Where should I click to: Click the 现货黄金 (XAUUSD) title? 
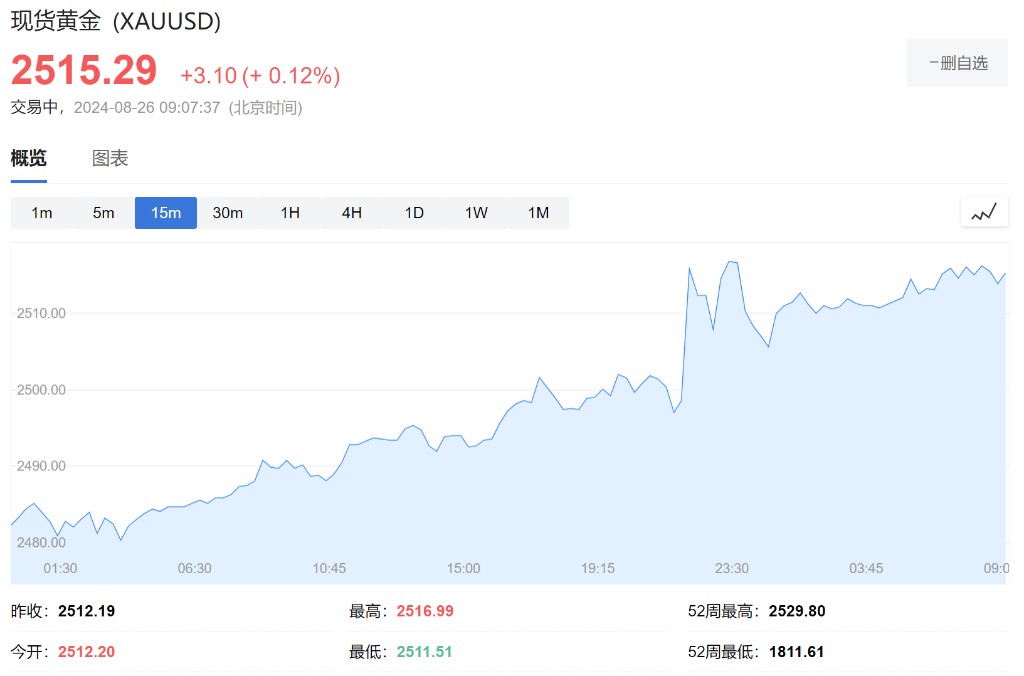(116, 21)
